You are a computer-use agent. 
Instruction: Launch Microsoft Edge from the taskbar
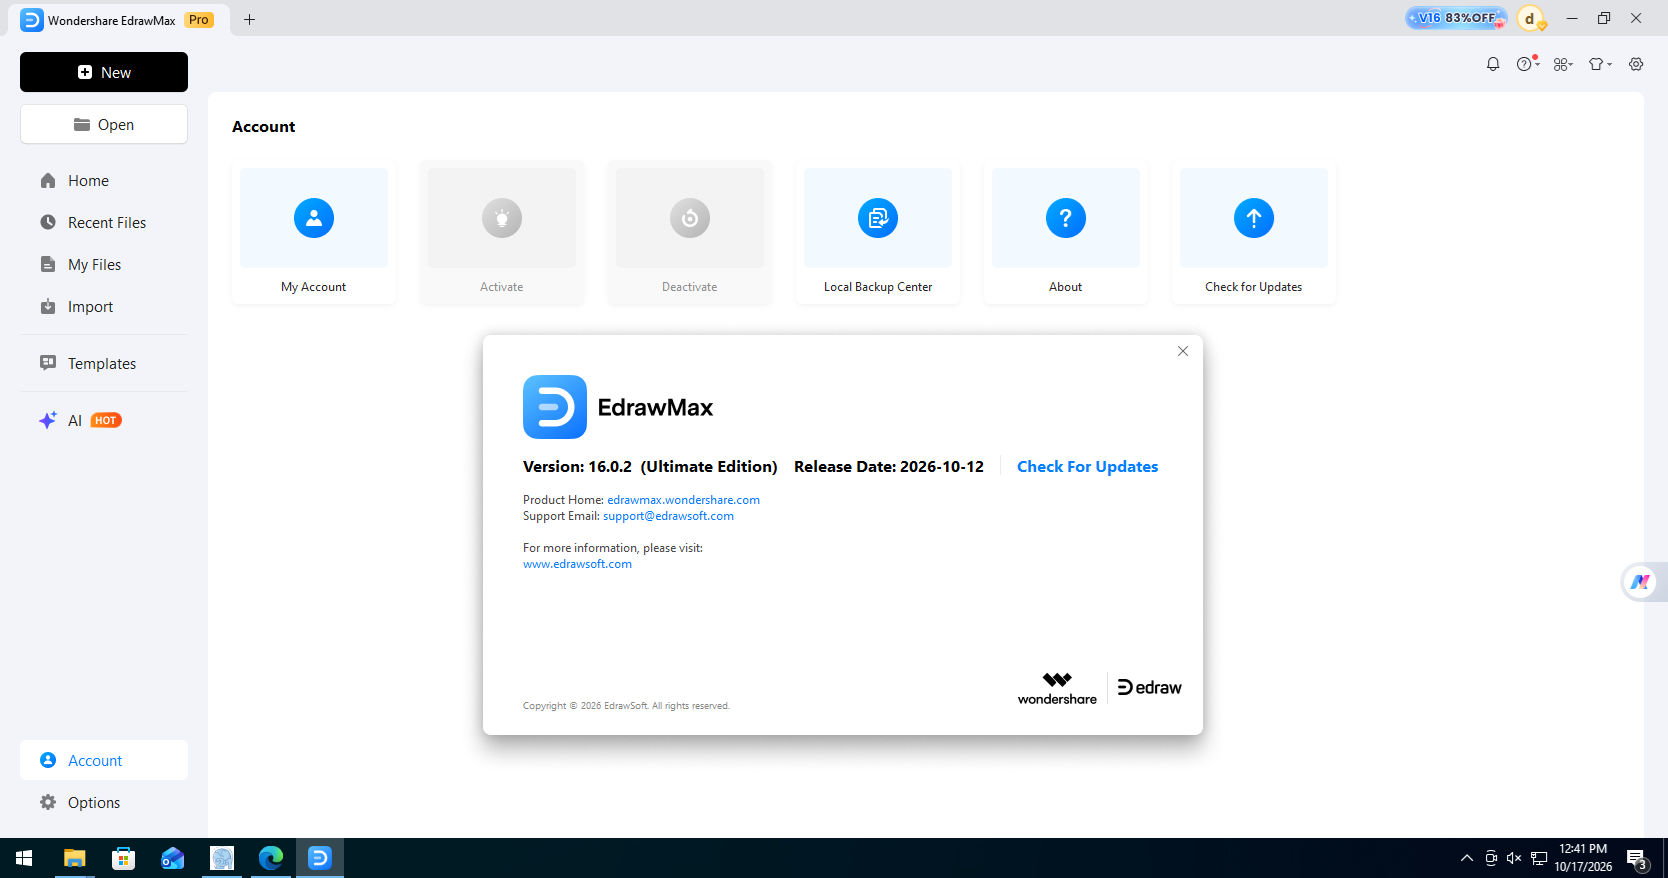[x=271, y=858]
